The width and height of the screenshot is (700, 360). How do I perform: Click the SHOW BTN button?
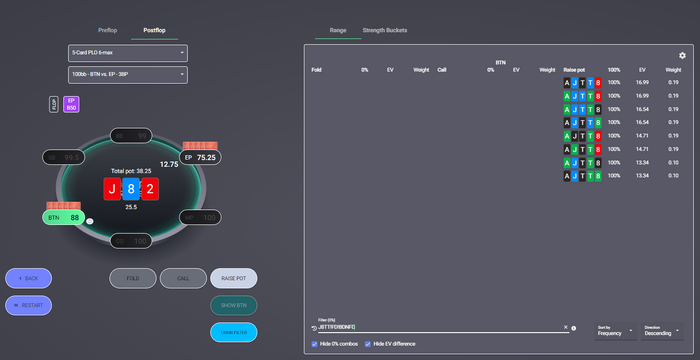(234, 306)
